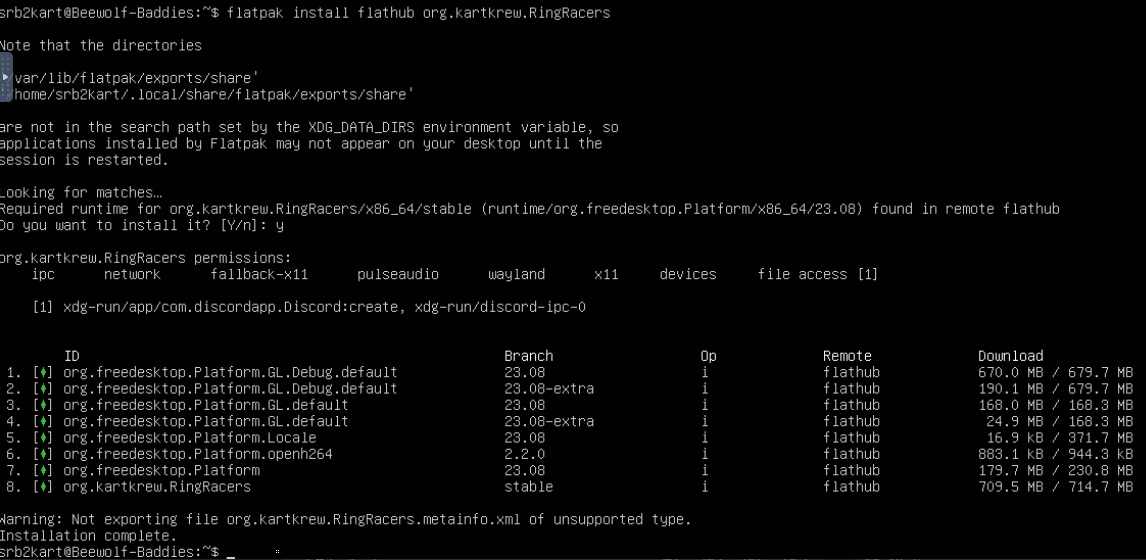Click the 'session is restarted.' line
Image resolution: width=1146 pixels, height=560 pixels.
(84, 159)
